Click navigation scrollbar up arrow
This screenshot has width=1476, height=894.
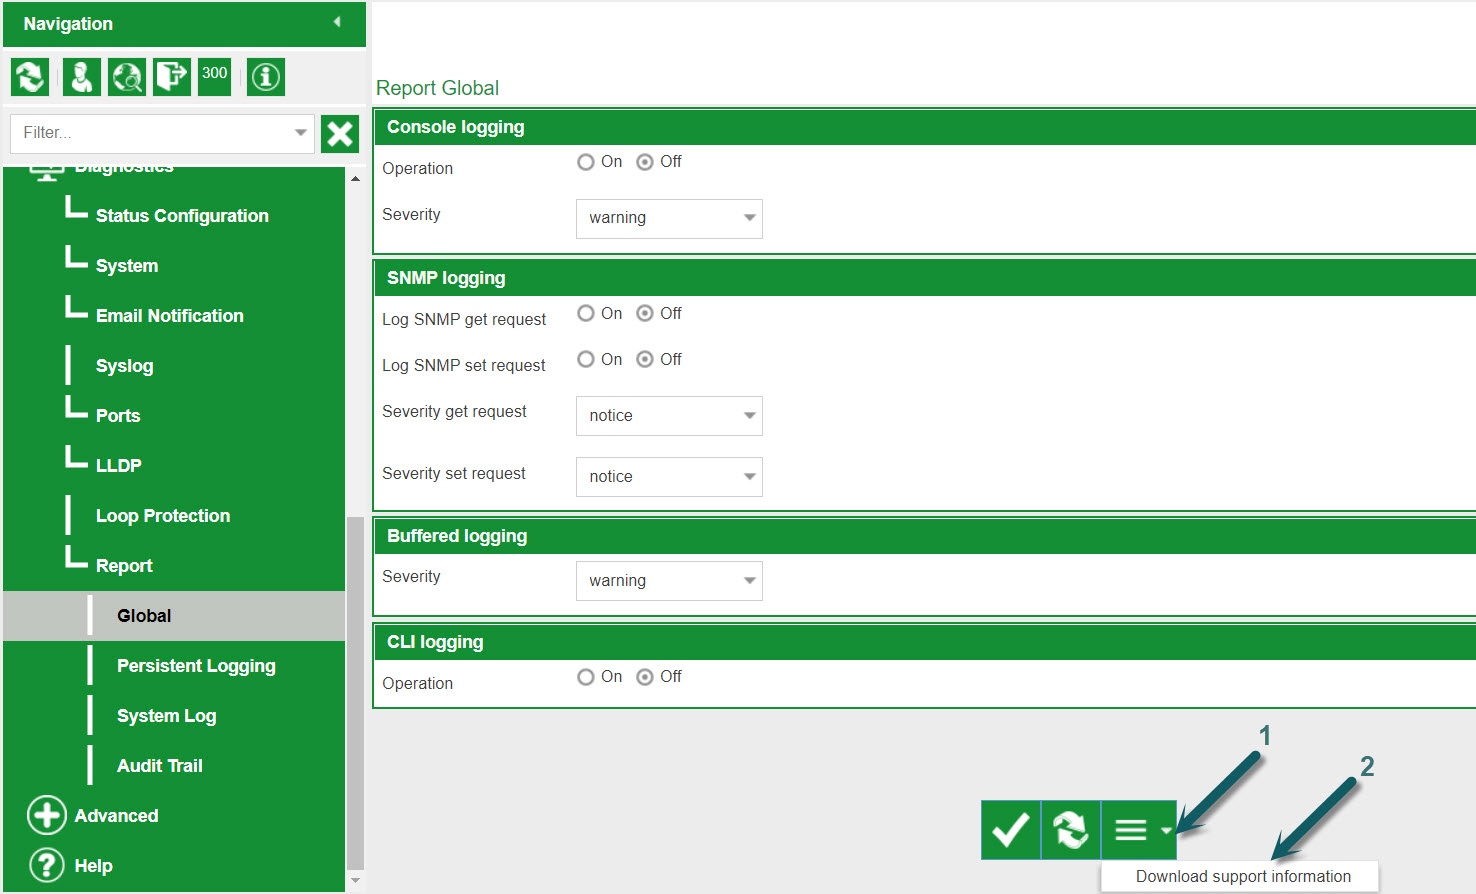[x=355, y=179]
